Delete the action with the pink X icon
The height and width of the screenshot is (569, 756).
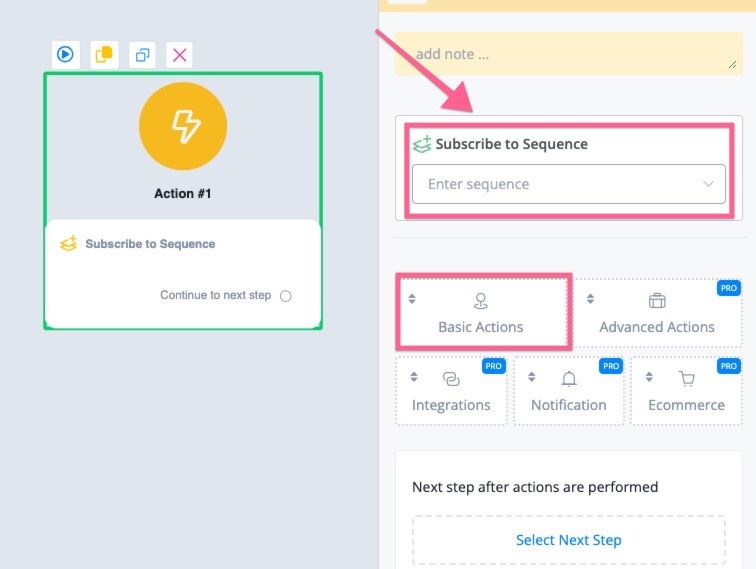[179, 55]
